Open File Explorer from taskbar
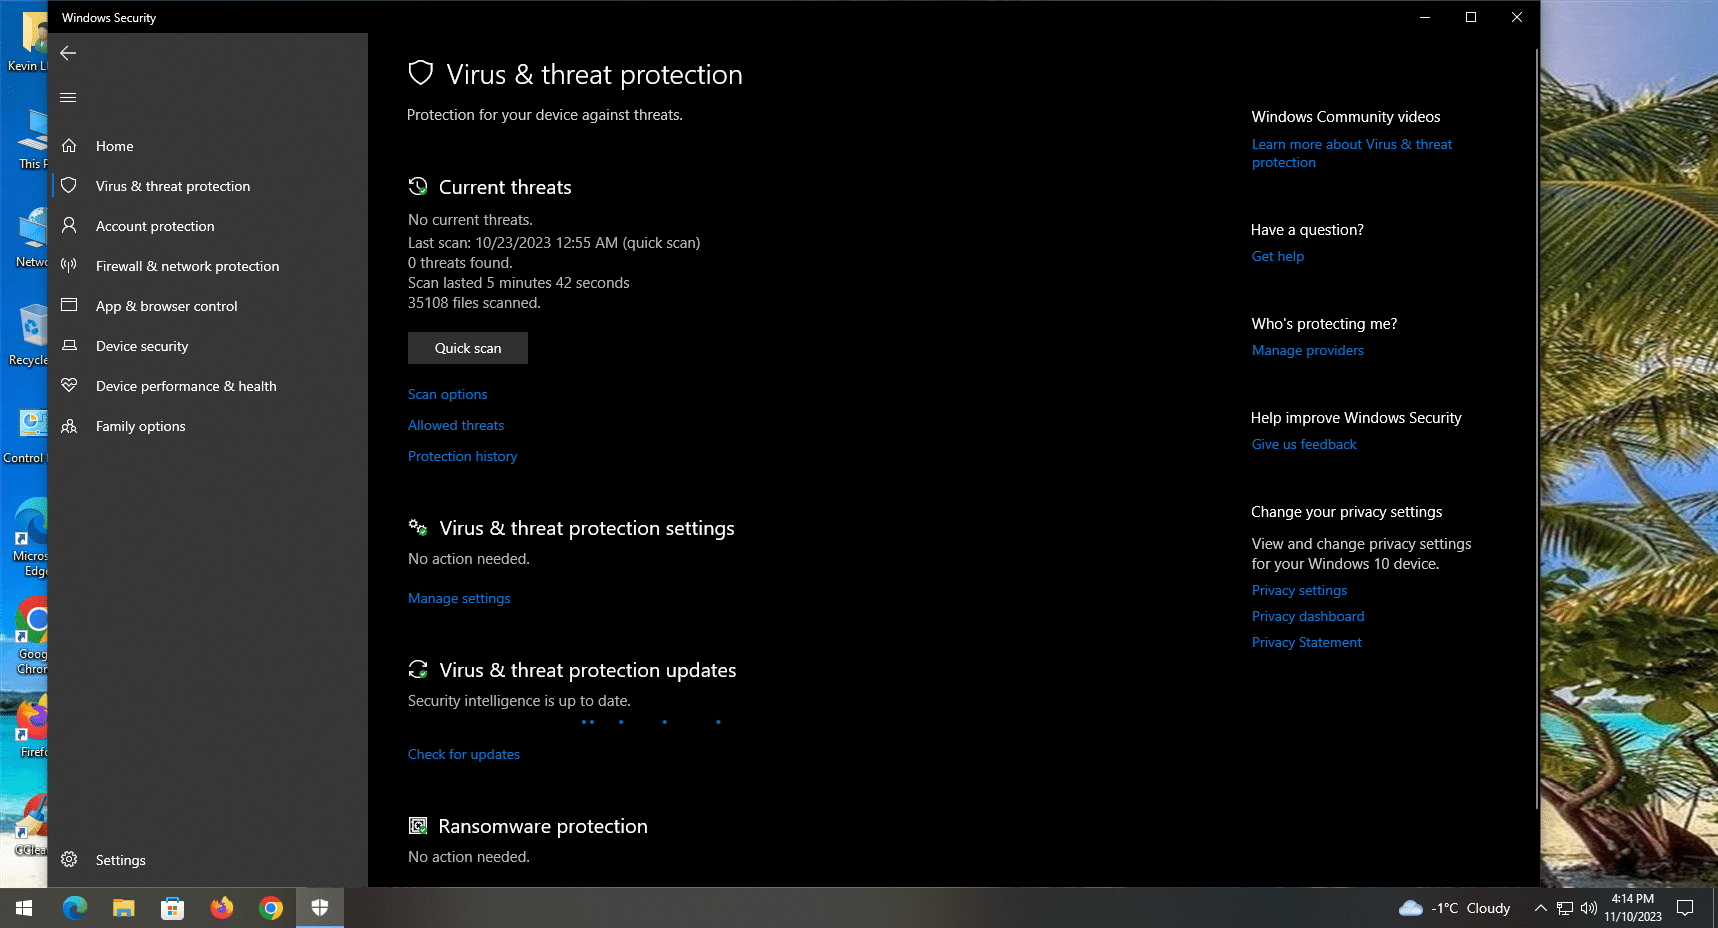 click(124, 908)
